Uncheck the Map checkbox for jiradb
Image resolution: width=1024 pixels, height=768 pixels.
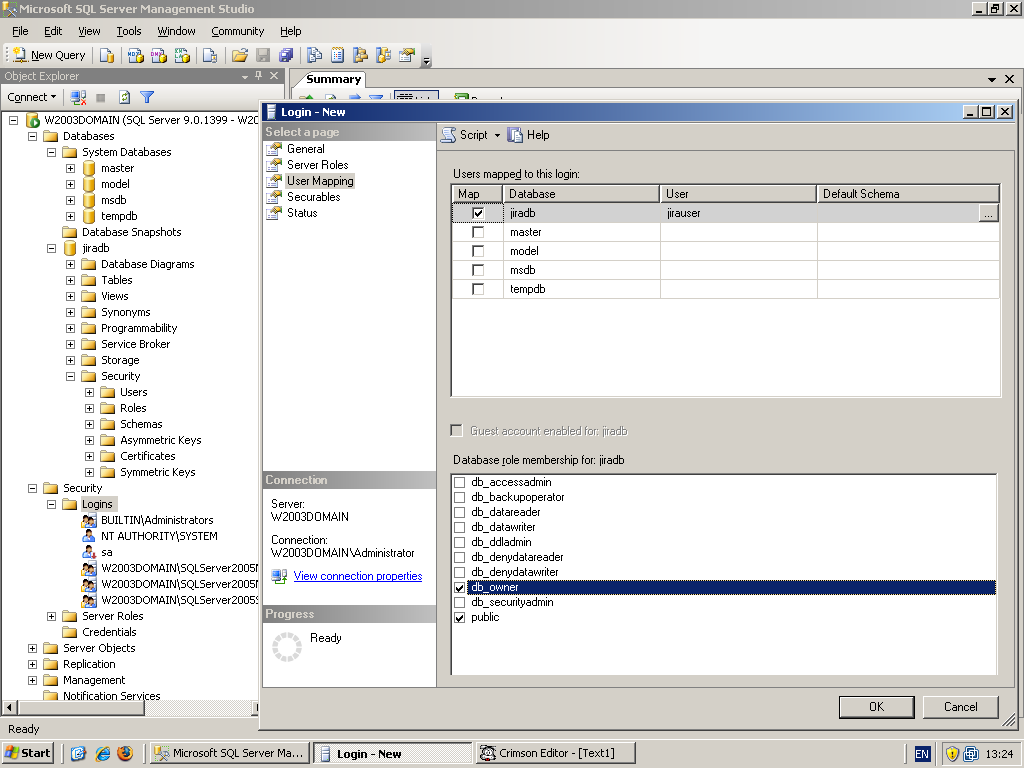click(478, 213)
